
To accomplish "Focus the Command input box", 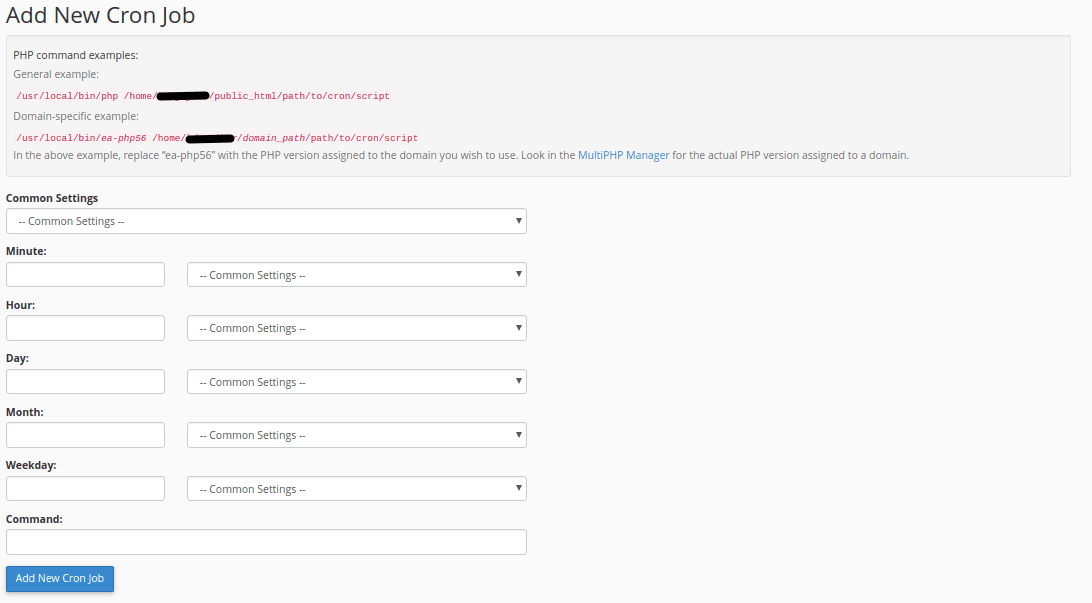I will (x=266, y=542).
